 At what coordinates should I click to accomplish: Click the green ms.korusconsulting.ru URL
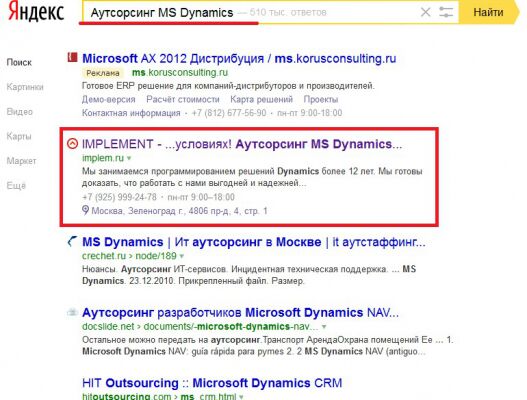pyautogui.click(x=180, y=73)
